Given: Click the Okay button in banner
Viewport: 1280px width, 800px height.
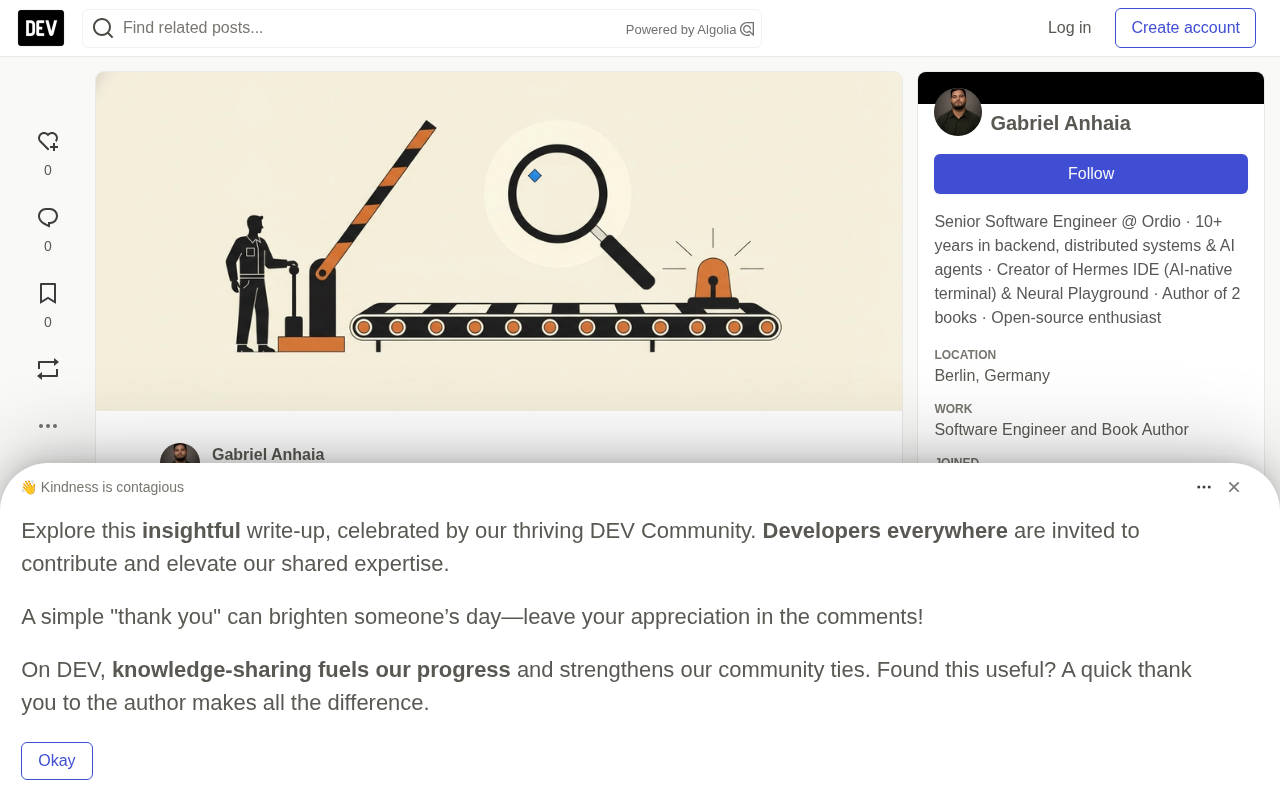Looking at the screenshot, I should (57, 761).
